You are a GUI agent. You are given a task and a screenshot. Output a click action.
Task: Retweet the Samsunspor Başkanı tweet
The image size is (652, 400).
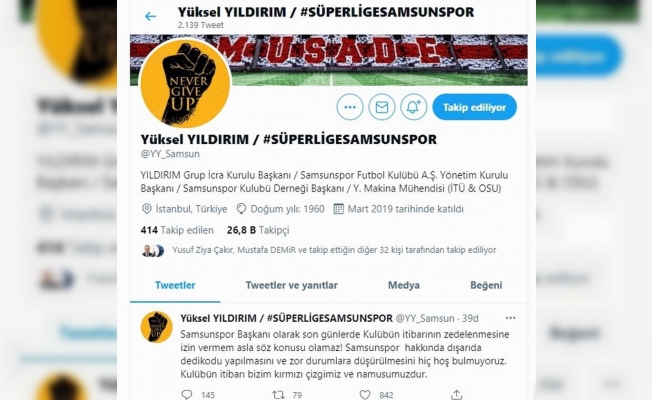click(x=278, y=394)
